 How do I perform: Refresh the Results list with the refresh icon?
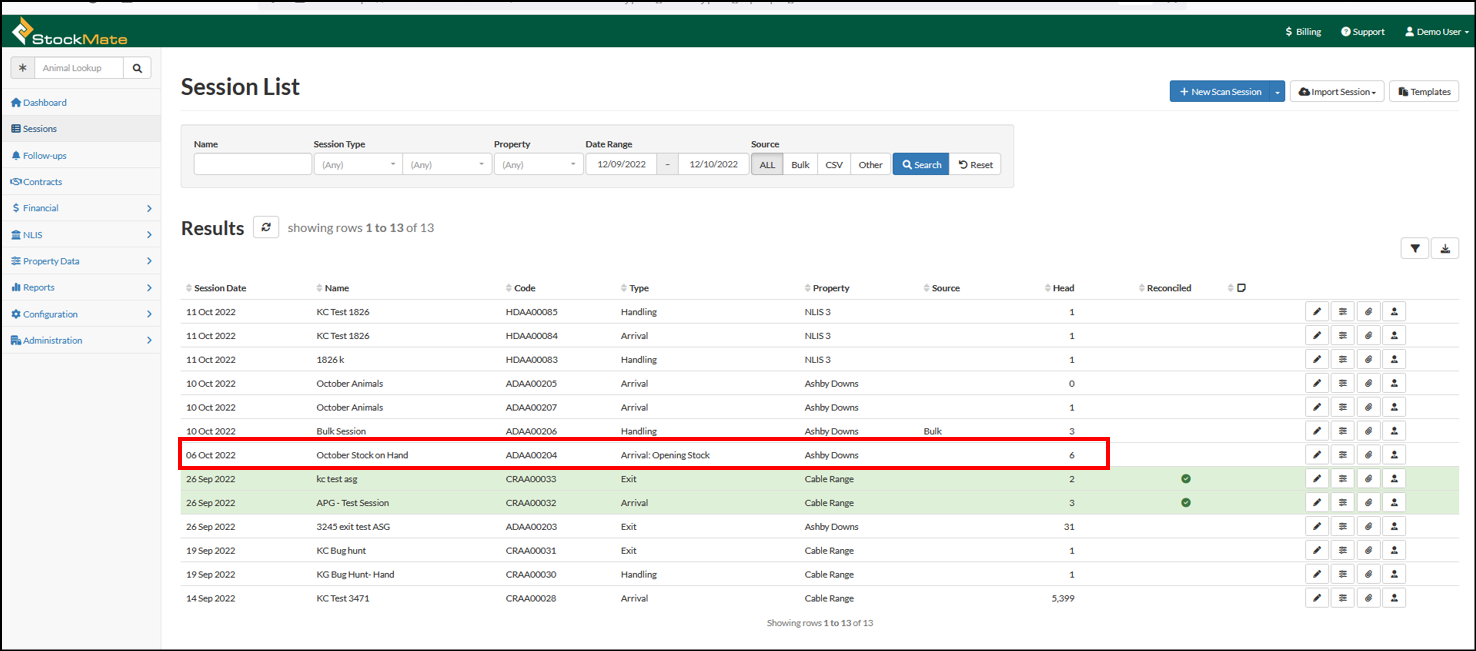(x=265, y=227)
